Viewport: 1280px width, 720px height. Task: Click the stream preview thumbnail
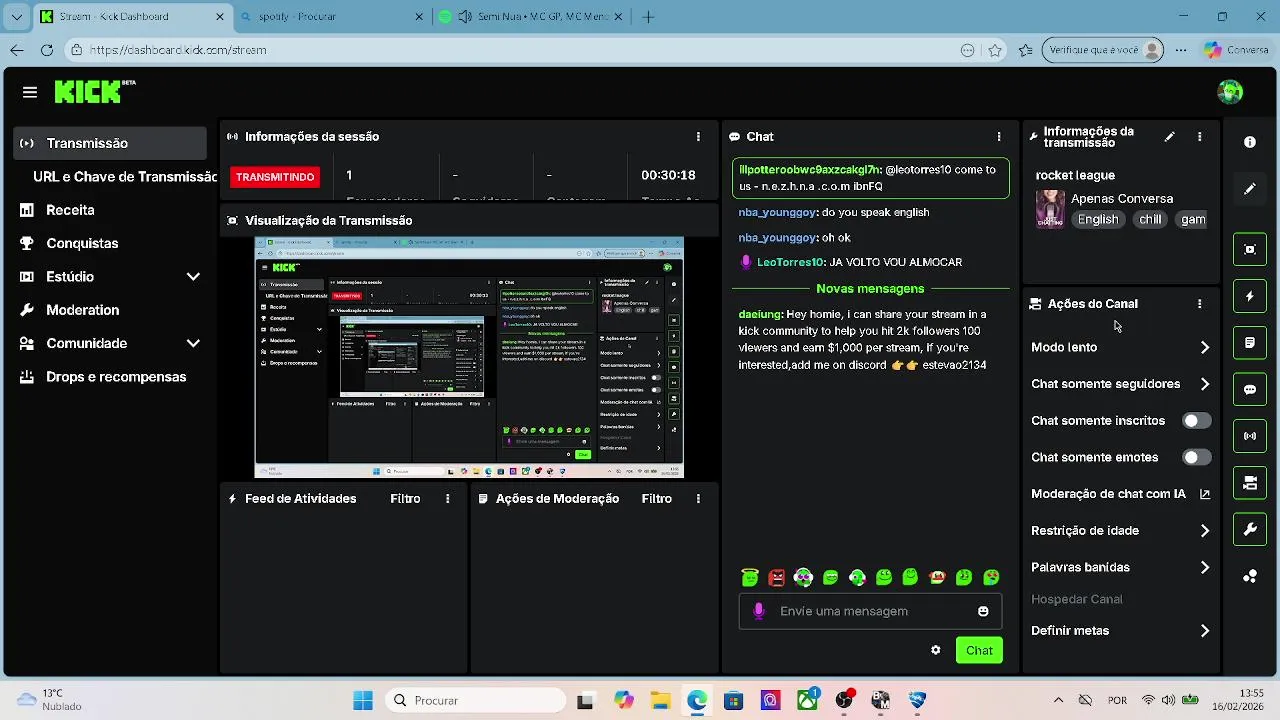tap(469, 358)
